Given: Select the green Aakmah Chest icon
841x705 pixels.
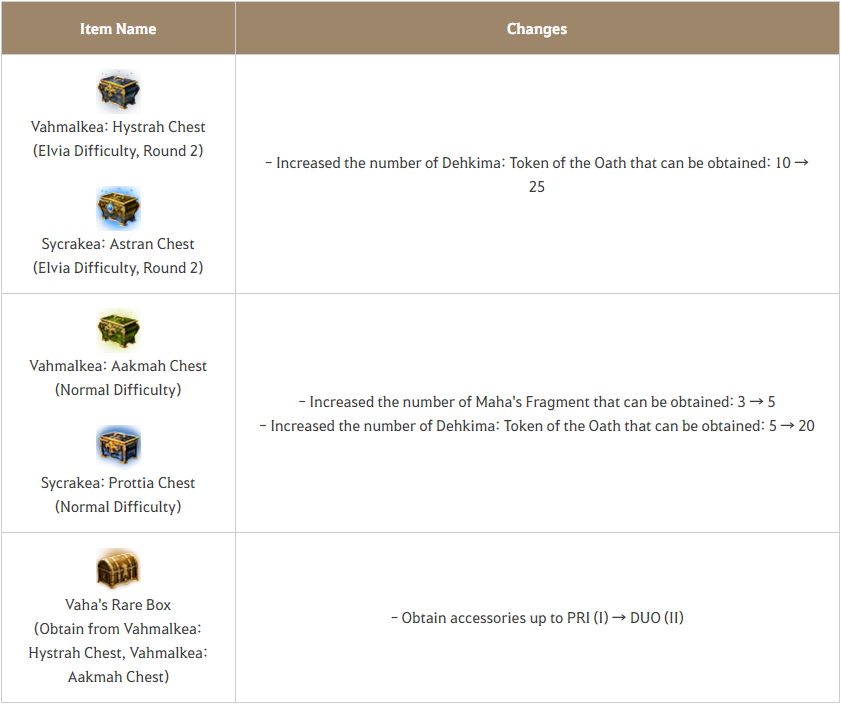Looking at the screenshot, I should (118, 330).
